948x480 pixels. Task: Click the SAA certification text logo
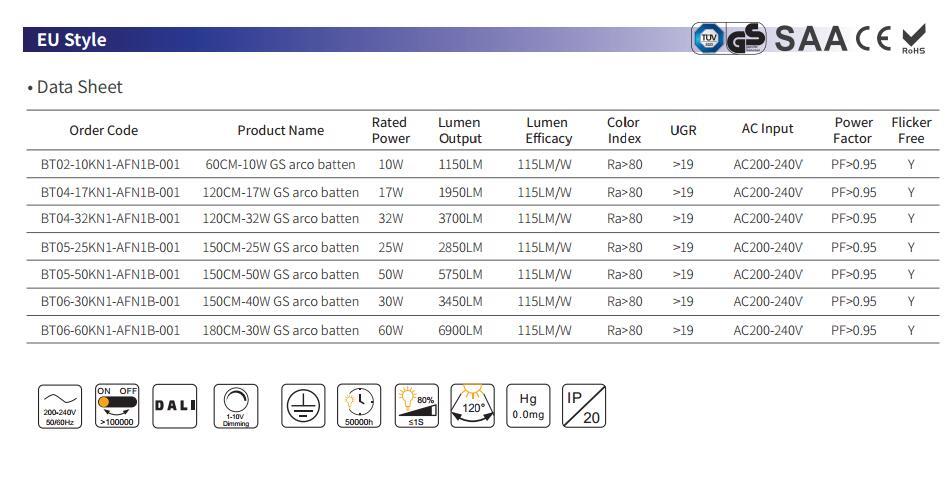click(811, 39)
